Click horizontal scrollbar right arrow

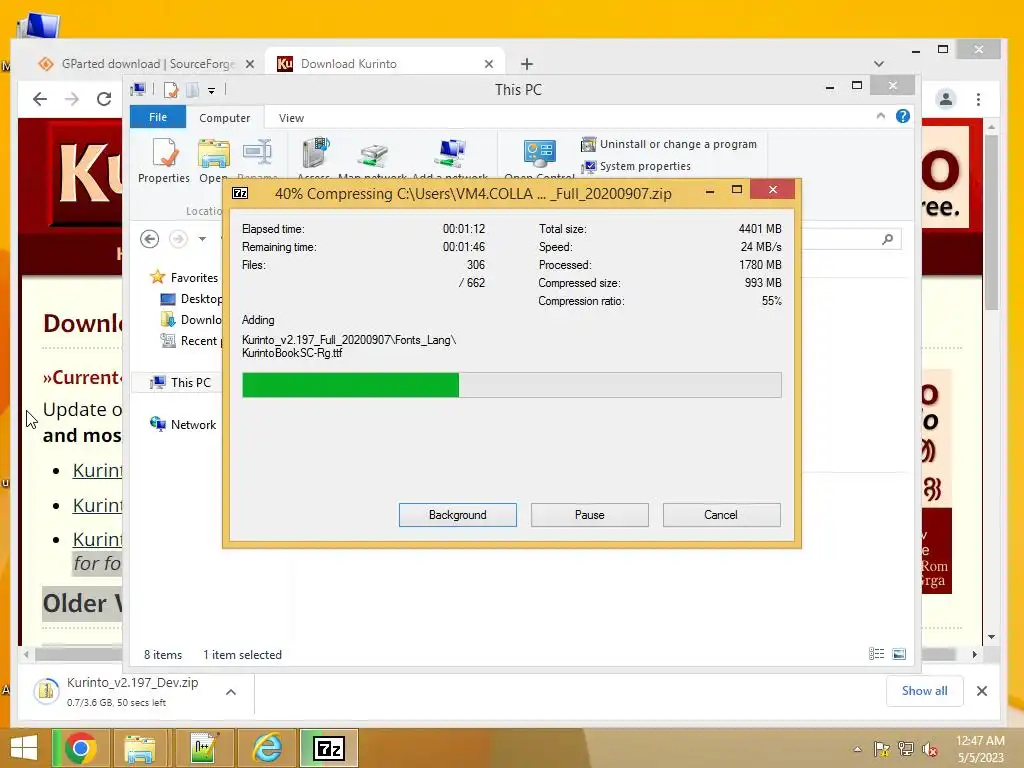click(x=974, y=654)
